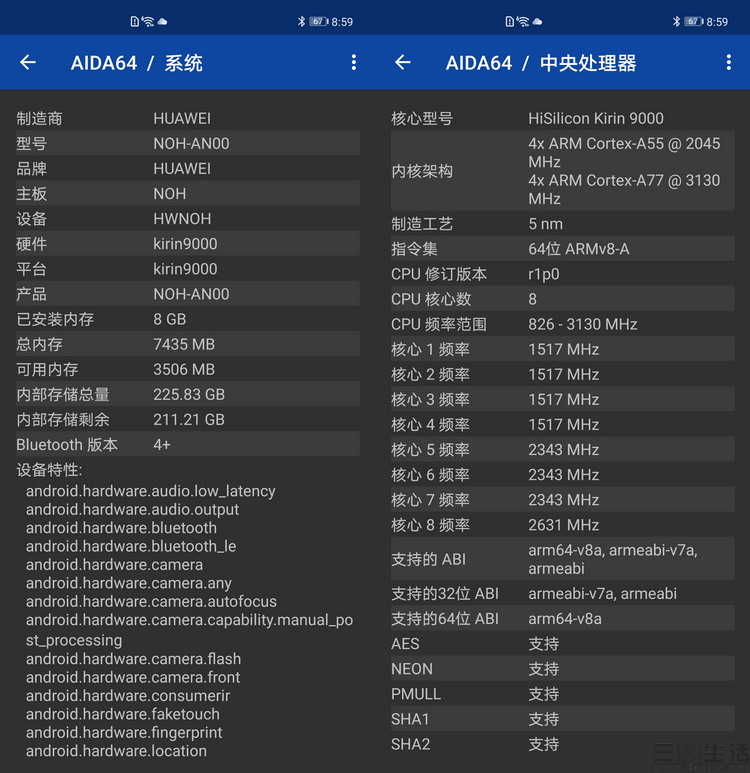This screenshot has width=750, height=773.
Task: Select the NEON 支持 row
Action: pos(562,669)
